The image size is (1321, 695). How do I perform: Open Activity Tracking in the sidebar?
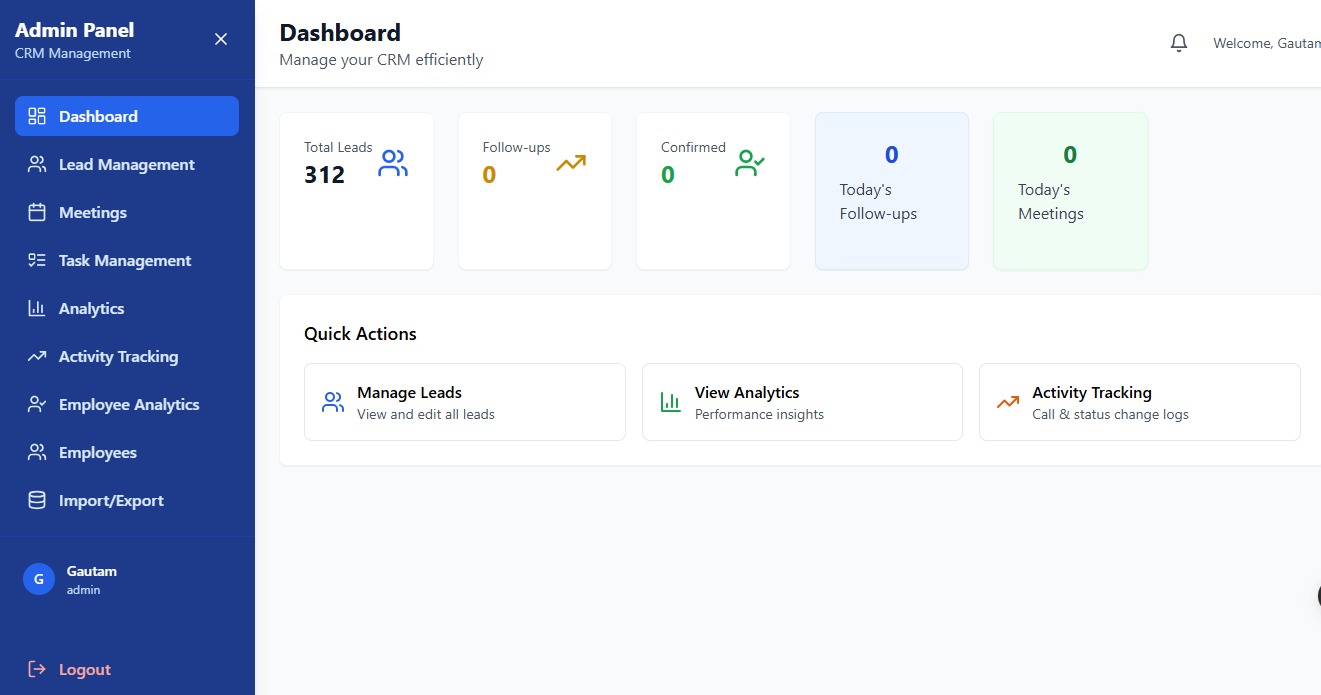(118, 356)
